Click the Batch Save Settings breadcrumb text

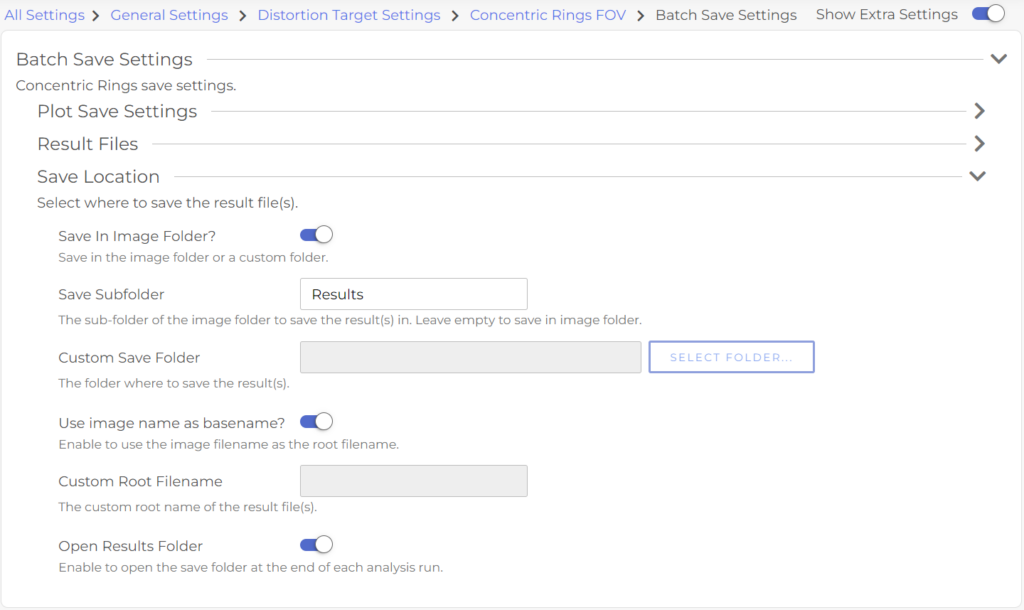[x=726, y=15]
